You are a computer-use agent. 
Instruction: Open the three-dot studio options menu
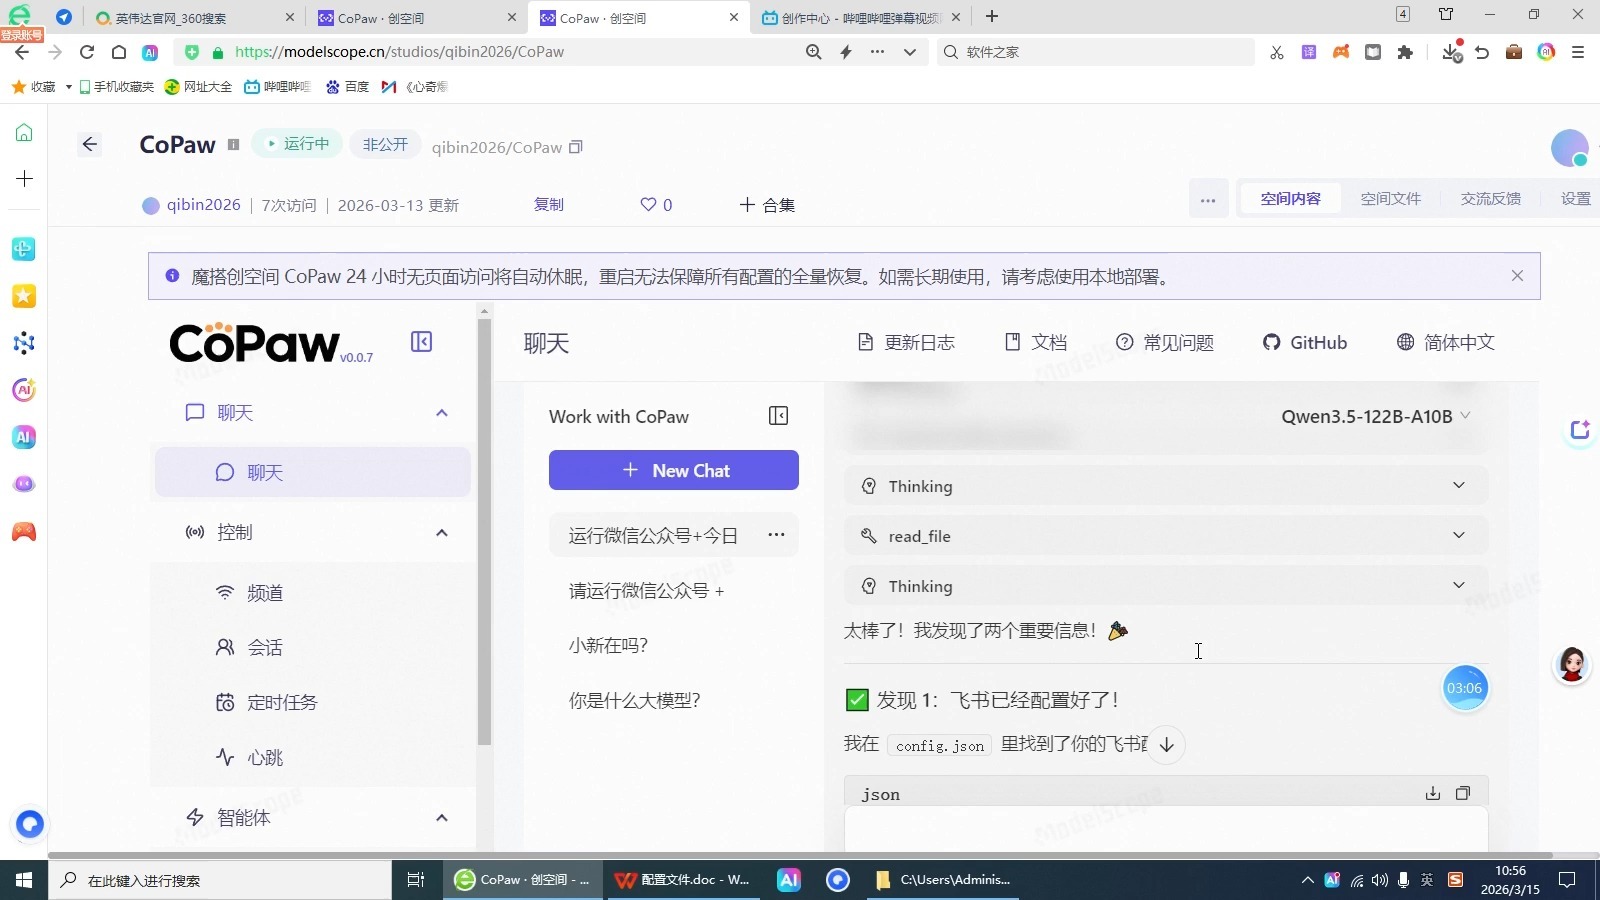pyautogui.click(x=1208, y=200)
